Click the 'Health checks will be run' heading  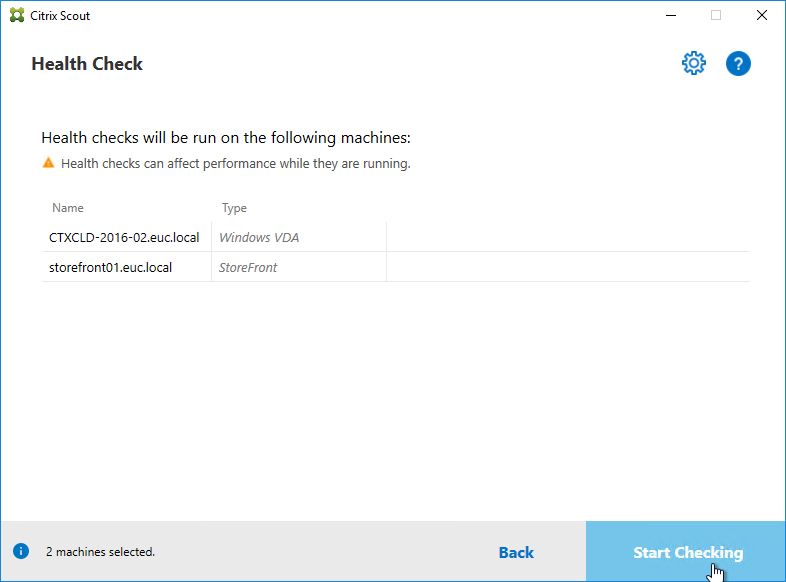[x=226, y=138]
